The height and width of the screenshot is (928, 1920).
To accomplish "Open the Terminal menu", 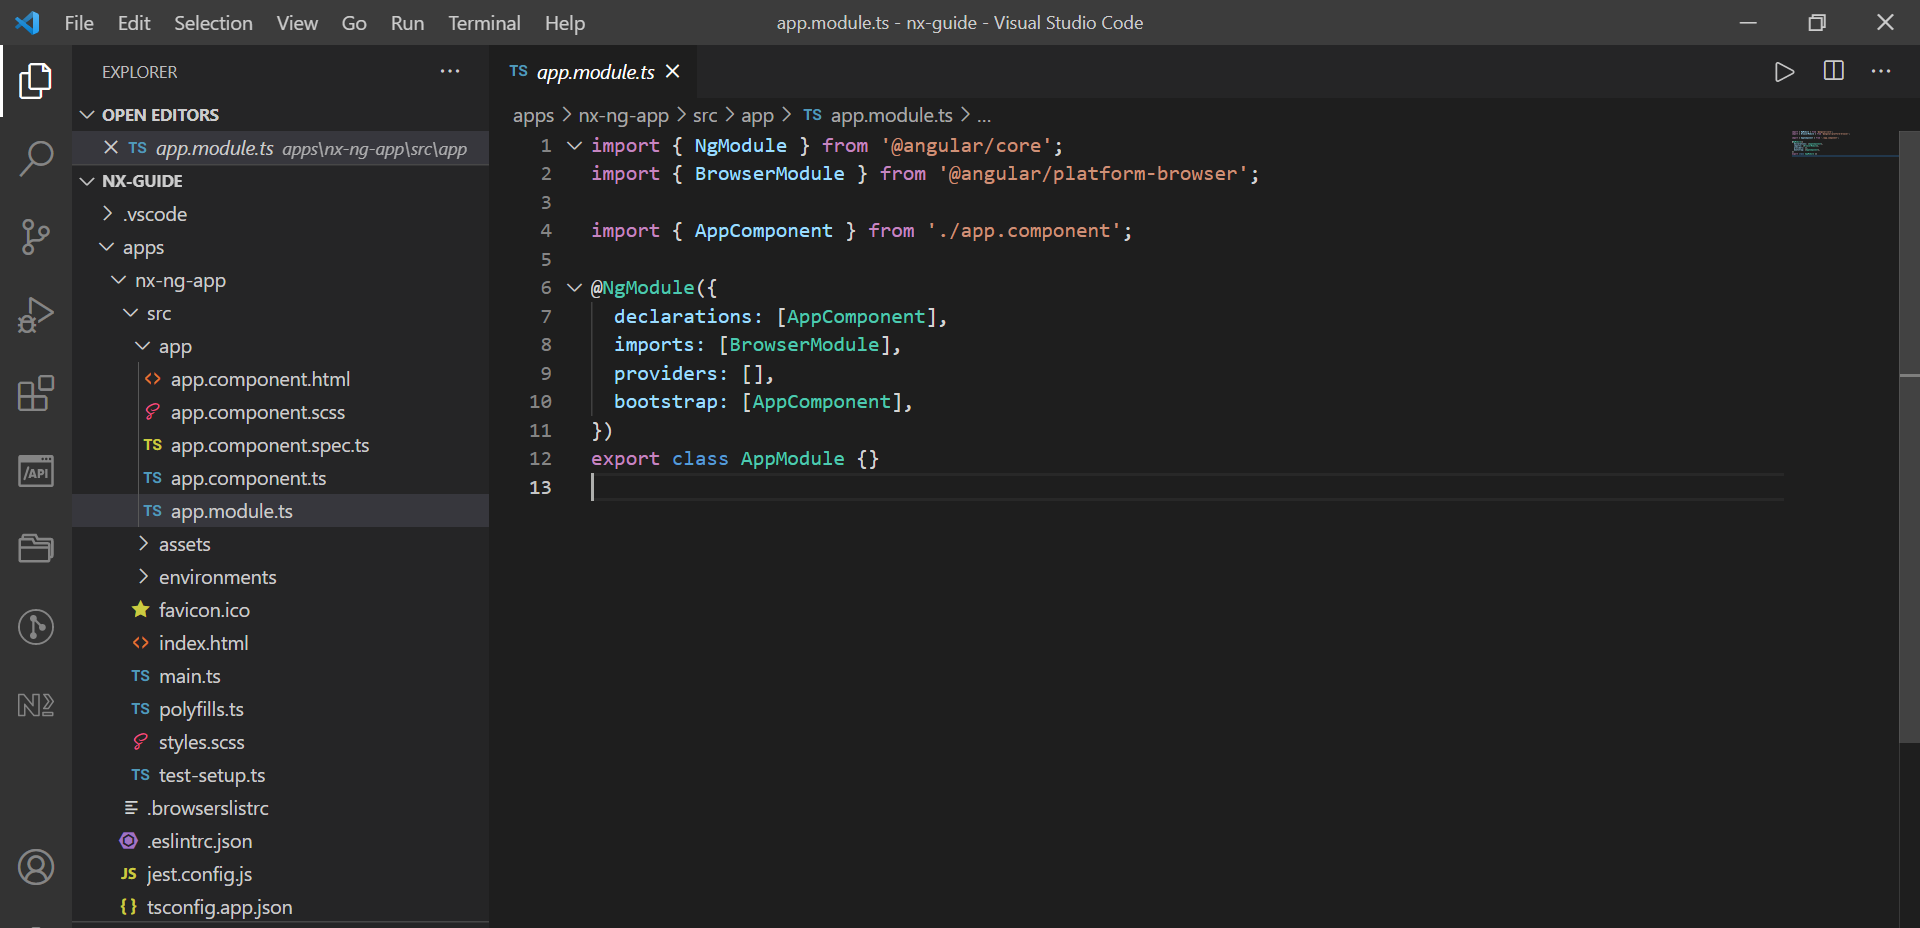I will pos(483,23).
